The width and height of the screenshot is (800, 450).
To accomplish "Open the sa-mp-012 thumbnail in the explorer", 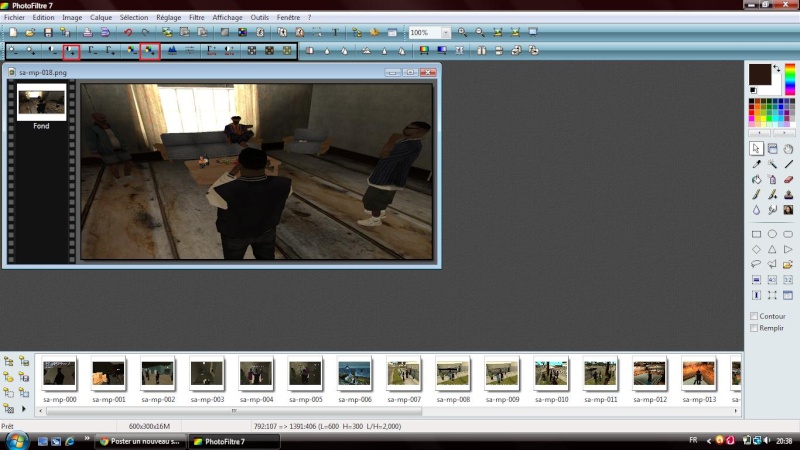I will [649, 374].
